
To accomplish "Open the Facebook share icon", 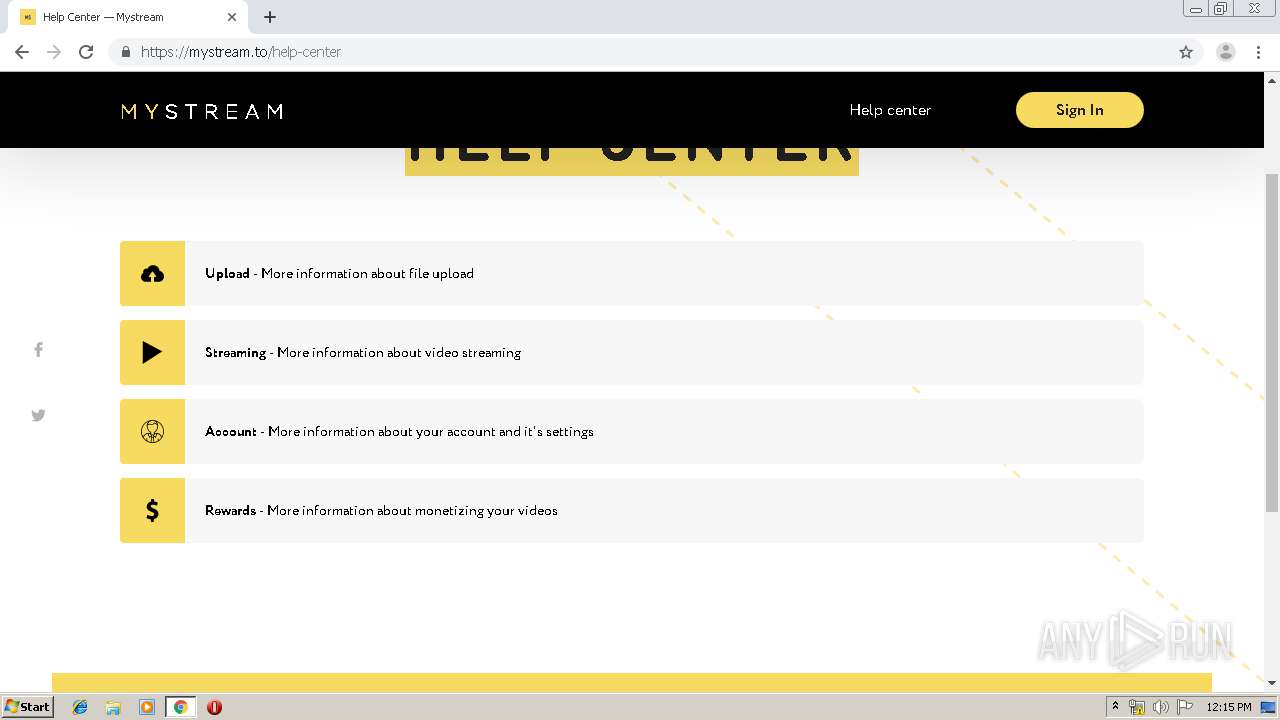I will [x=38, y=349].
